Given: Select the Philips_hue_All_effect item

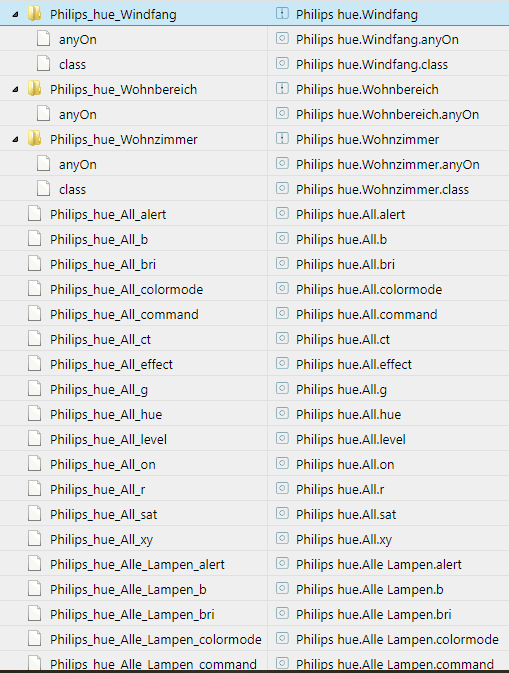Looking at the screenshot, I should pos(112,365).
